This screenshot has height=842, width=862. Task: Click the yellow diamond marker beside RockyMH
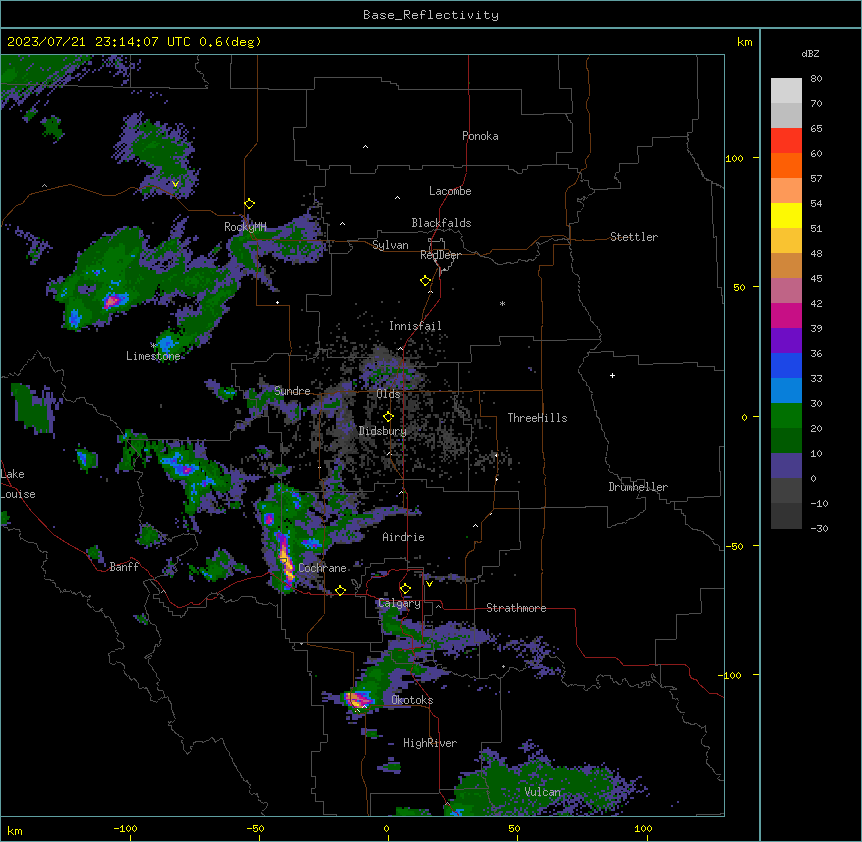pyautogui.click(x=250, y=204)
